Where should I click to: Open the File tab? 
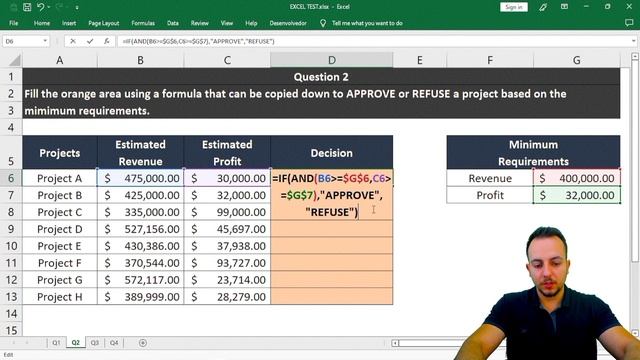13,23
